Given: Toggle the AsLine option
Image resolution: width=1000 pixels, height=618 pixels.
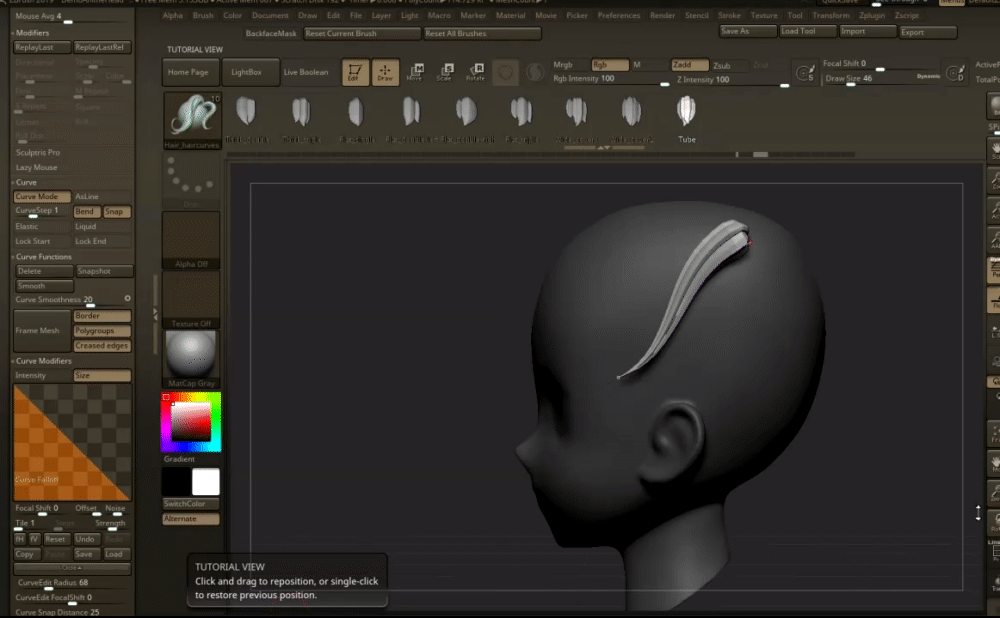Looking at the screenshot, I should 102,196.
